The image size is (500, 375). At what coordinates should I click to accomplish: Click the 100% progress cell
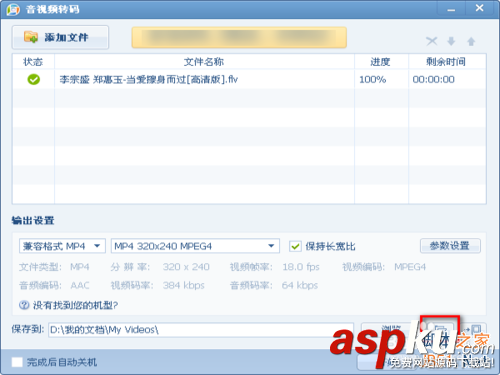point(381,79)
